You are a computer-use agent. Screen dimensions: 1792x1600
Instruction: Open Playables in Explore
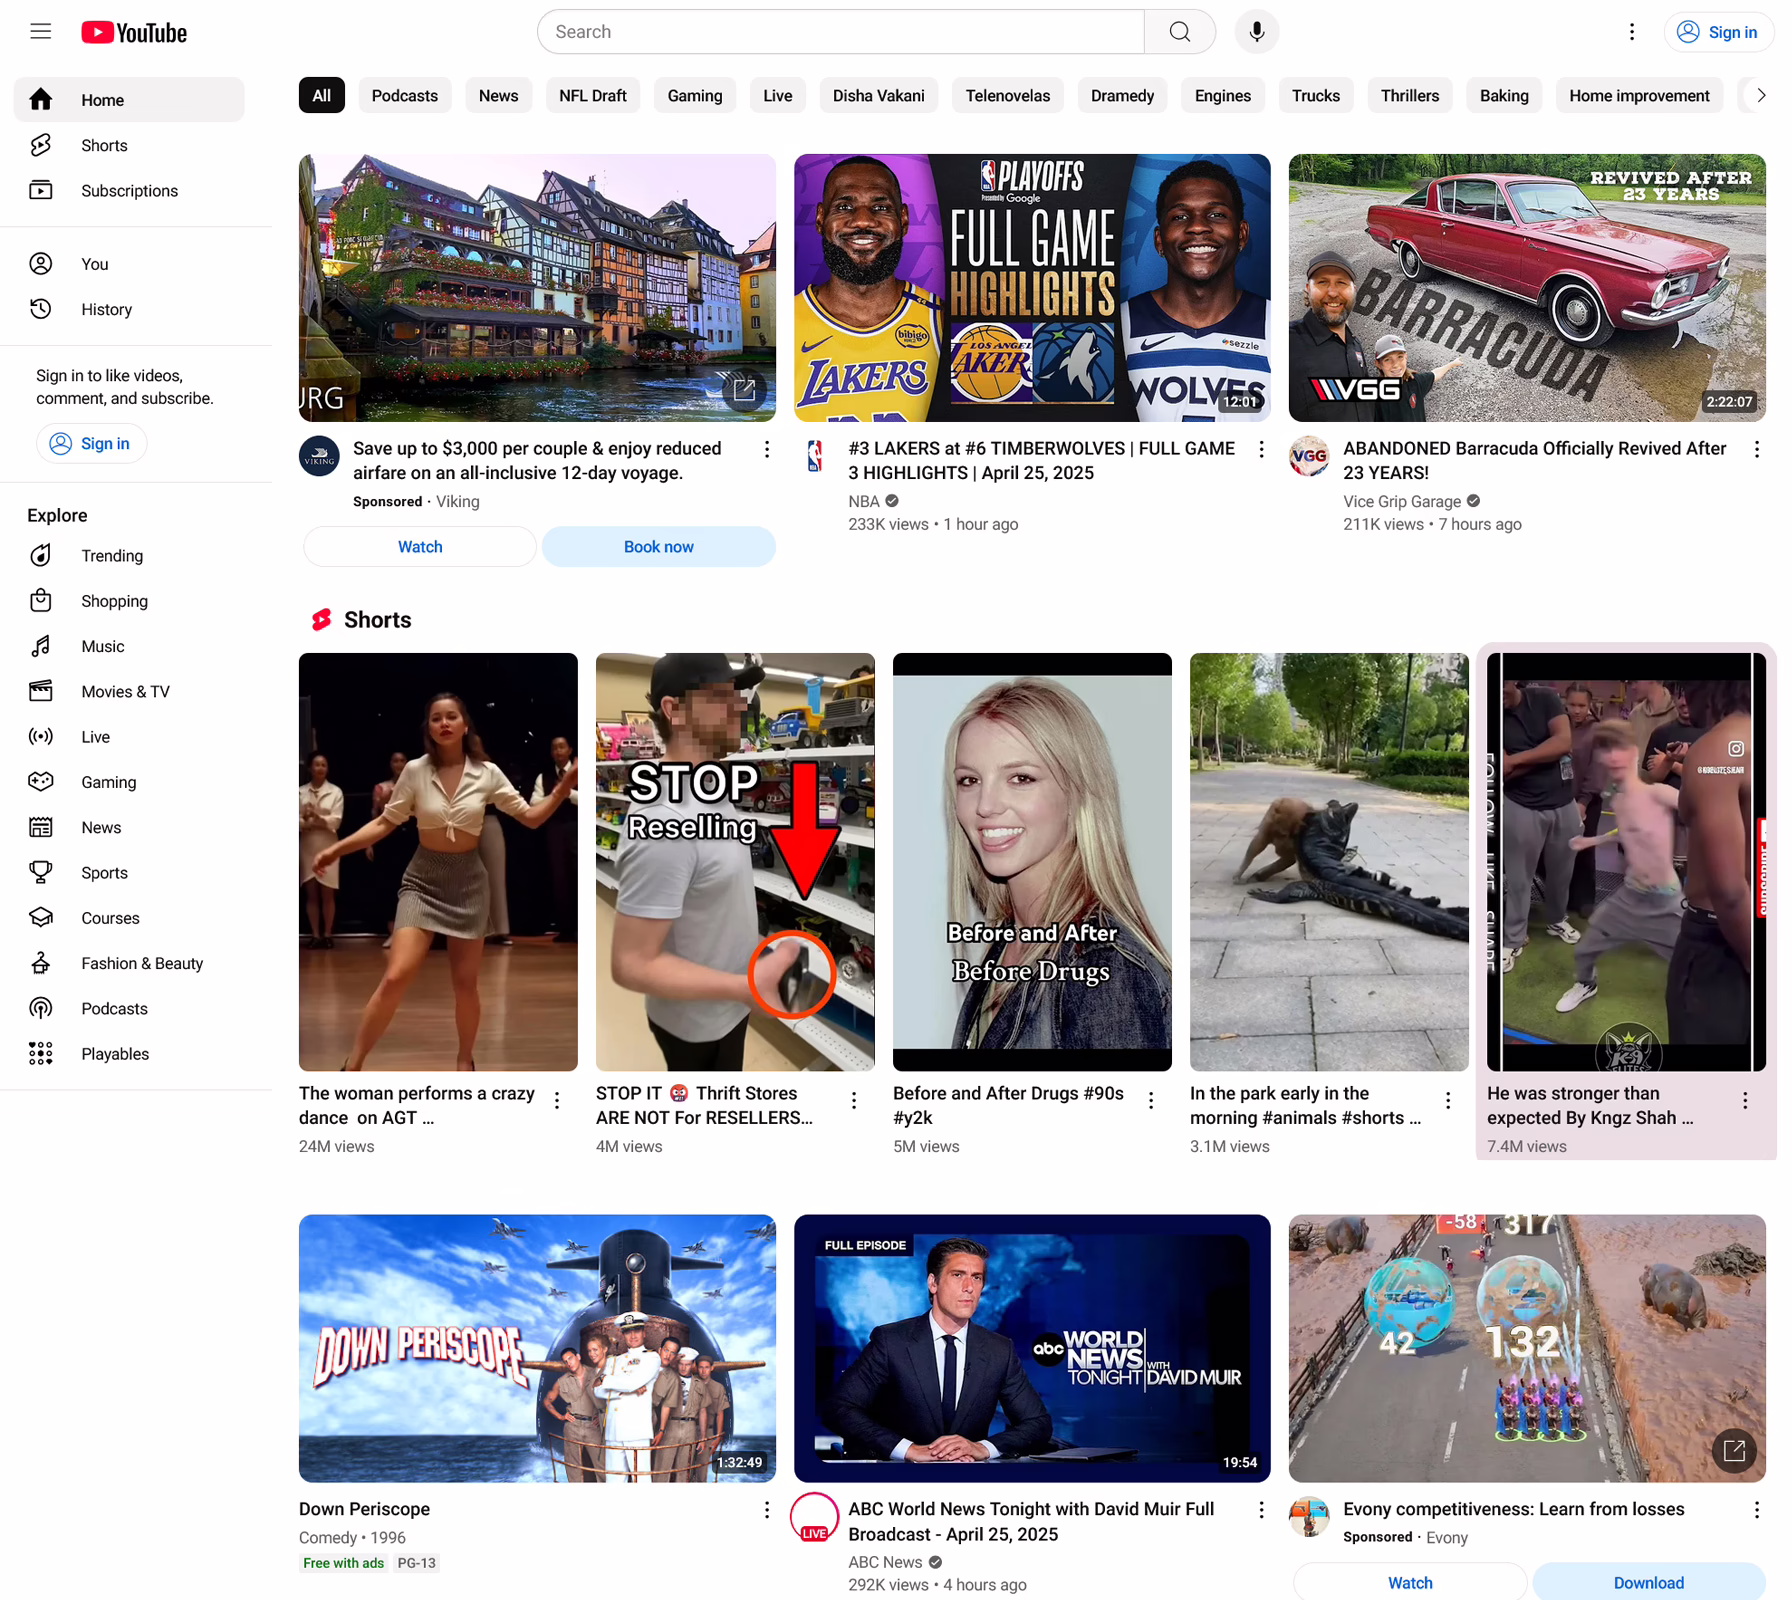pyautogui.click(x=129, y=1053)
